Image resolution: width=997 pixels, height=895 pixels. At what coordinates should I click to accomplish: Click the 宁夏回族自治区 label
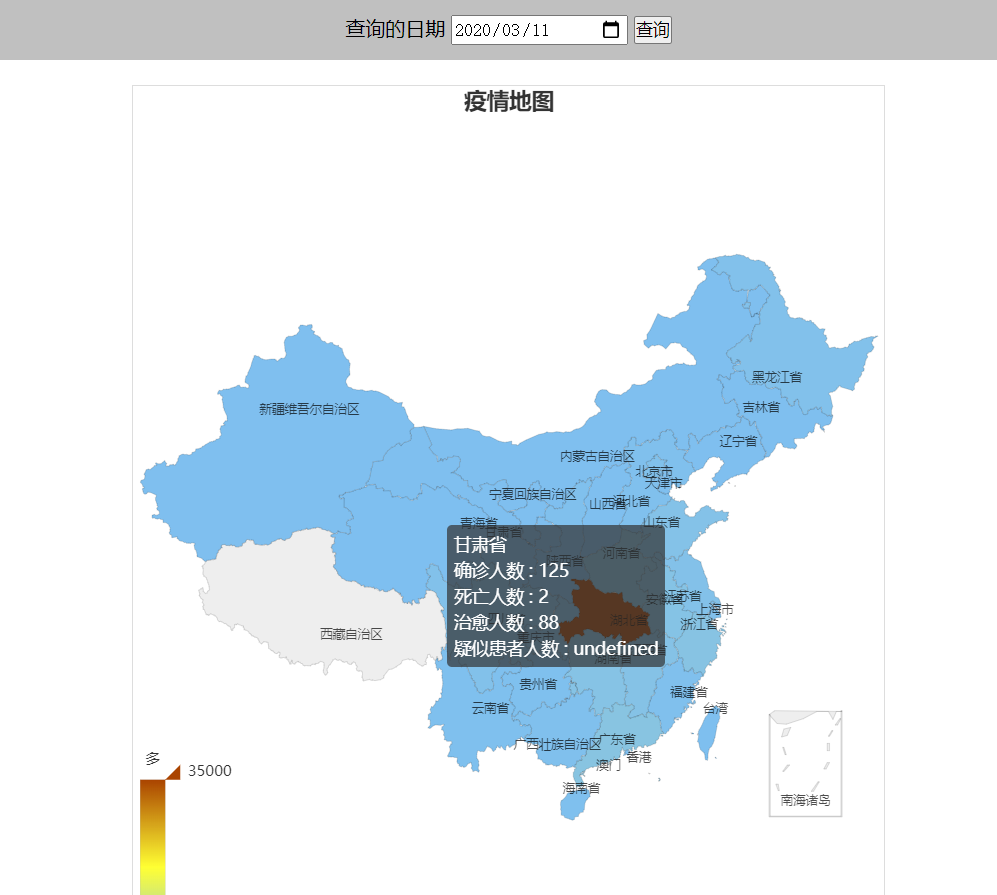click(x=533, y=495)
